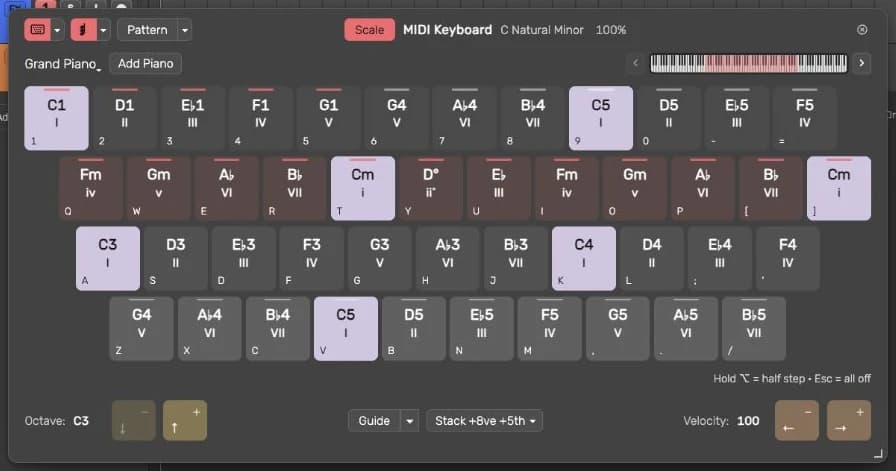Play the E♭1 note pad
Screen dimensions: 896x471
(193, 118)
